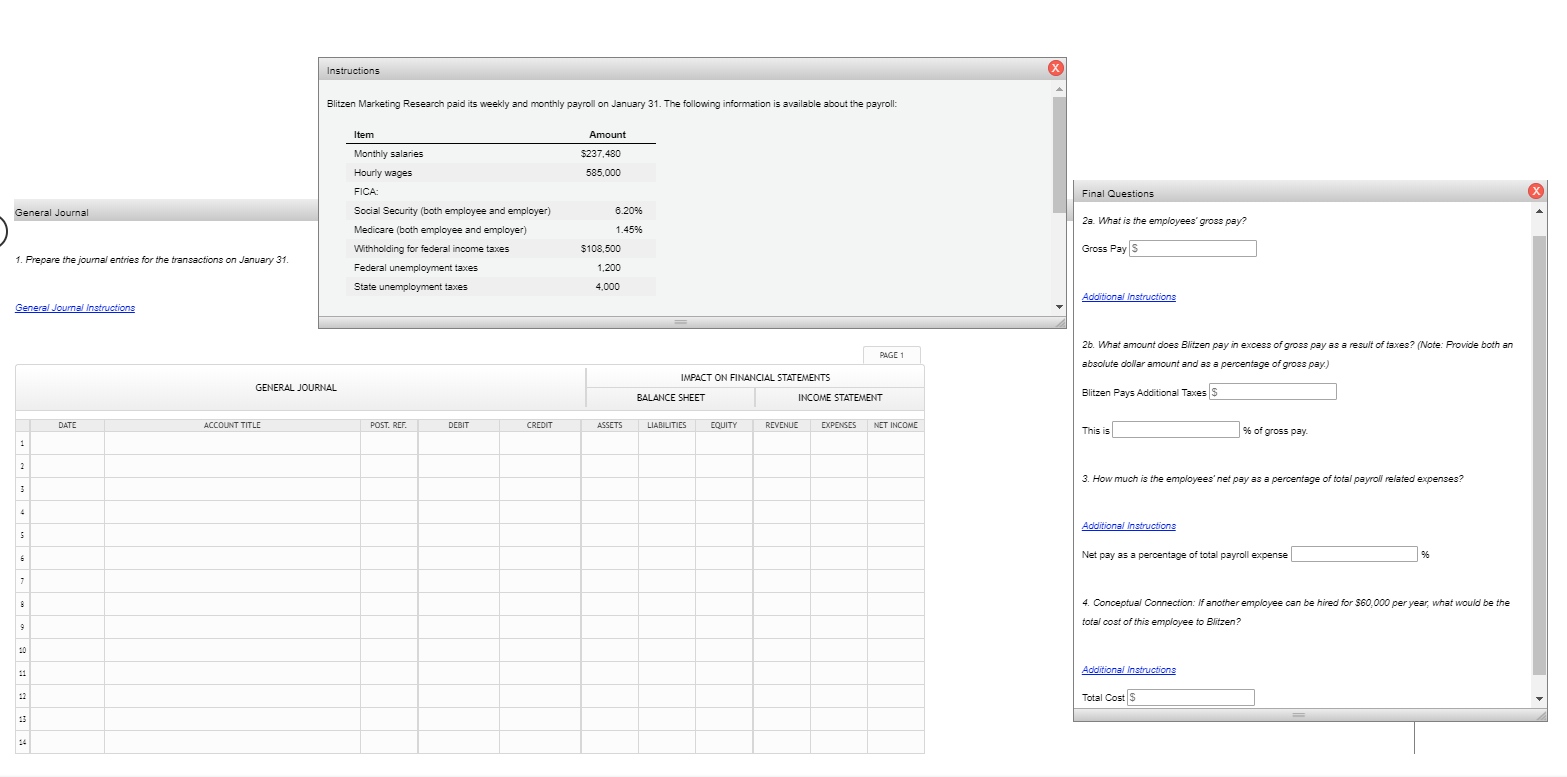Click Net pay percentage of payroll expense field
The image size is (1567, 777).
click(x=1354, y=554)
